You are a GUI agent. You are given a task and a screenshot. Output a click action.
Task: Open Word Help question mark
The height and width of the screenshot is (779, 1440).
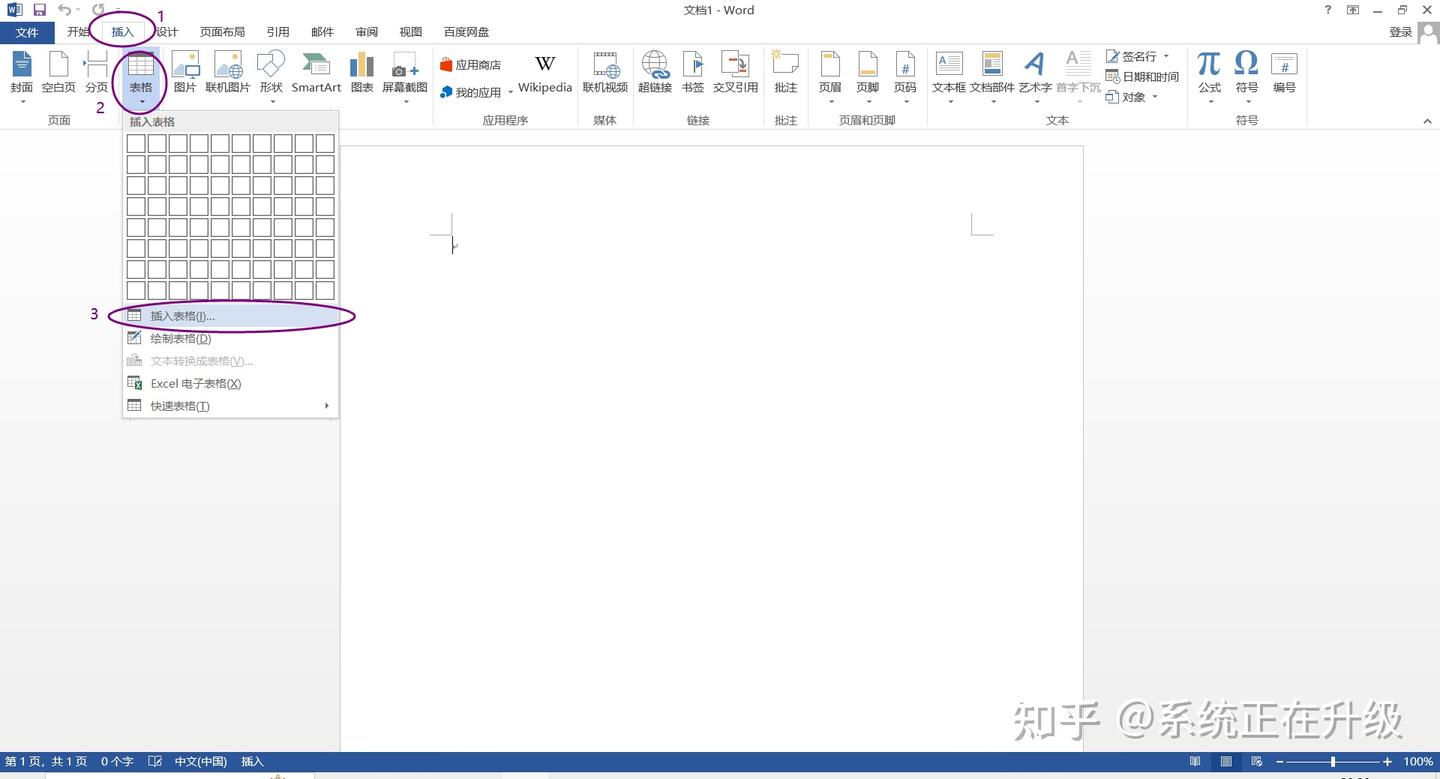[1328, 10]
